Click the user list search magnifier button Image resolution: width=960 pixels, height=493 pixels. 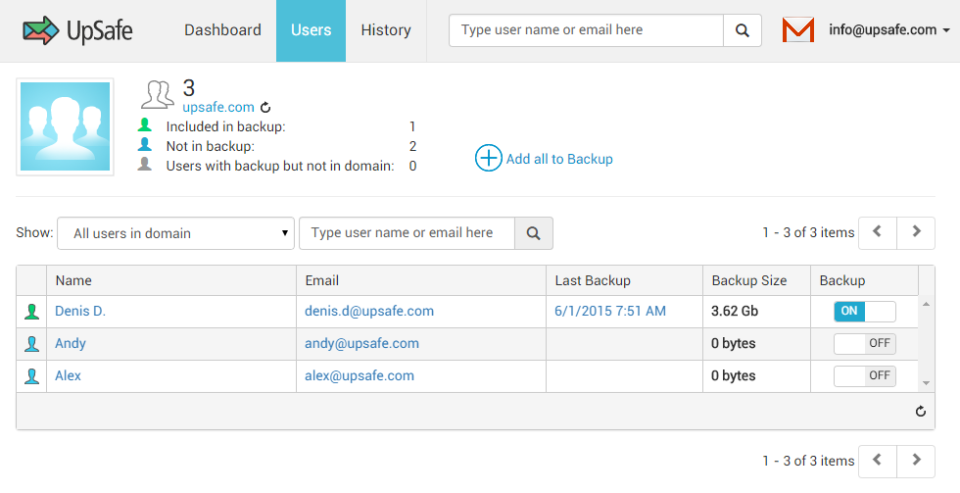click(533, 233)
